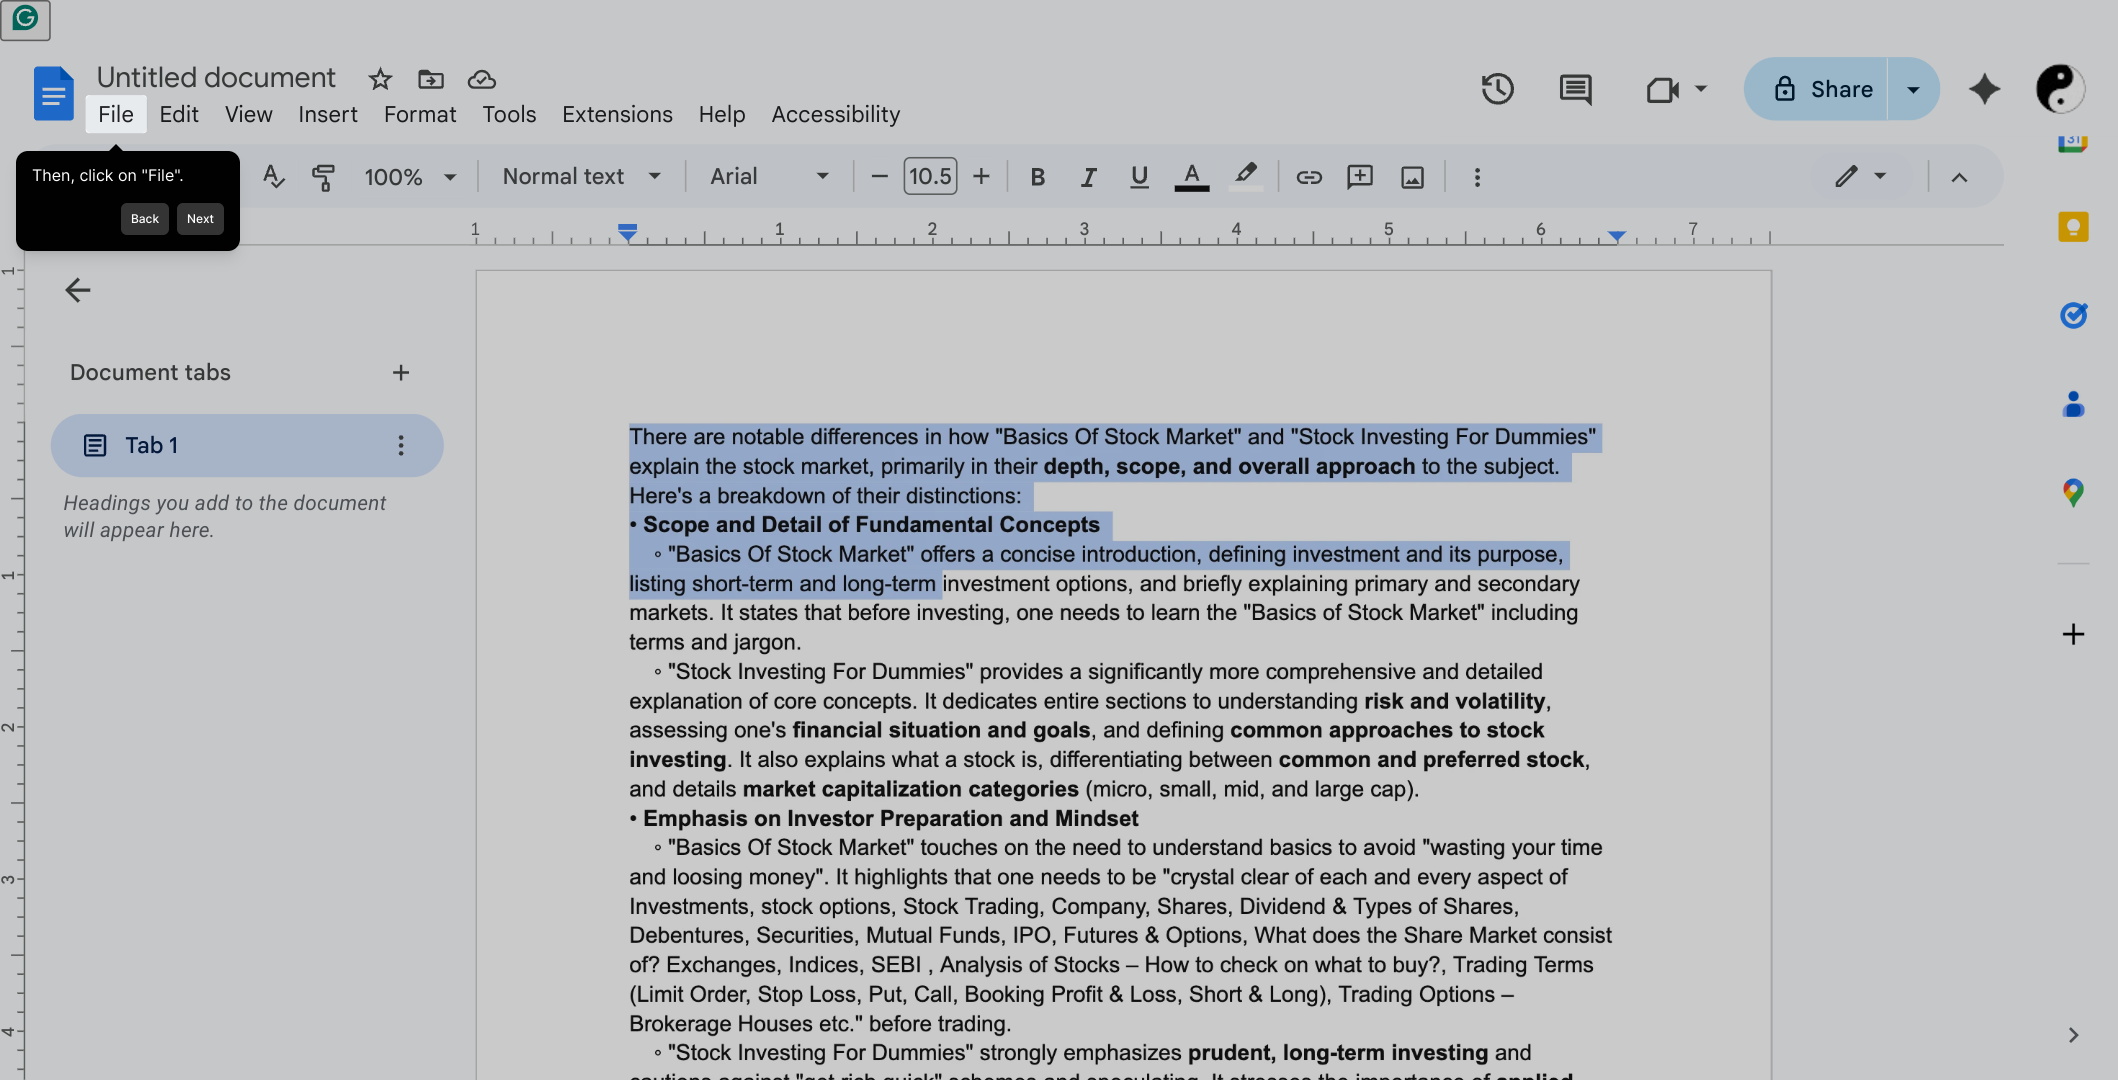Collapse the toolbar menus chevron

[1959, 177]
